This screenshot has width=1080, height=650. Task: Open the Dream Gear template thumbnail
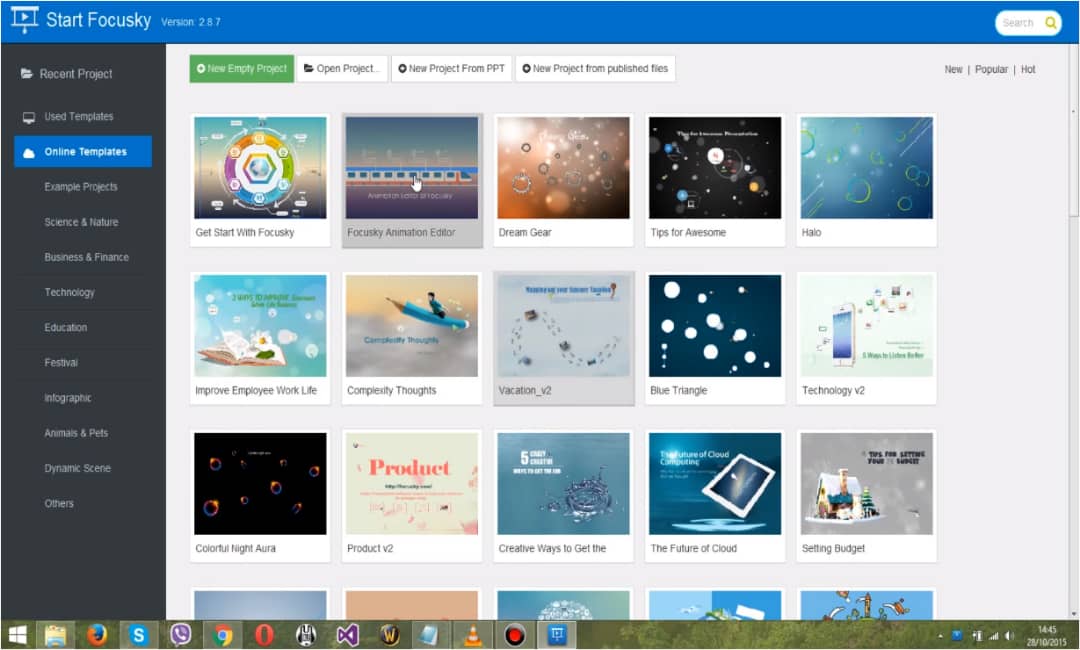tap(563, 167)
